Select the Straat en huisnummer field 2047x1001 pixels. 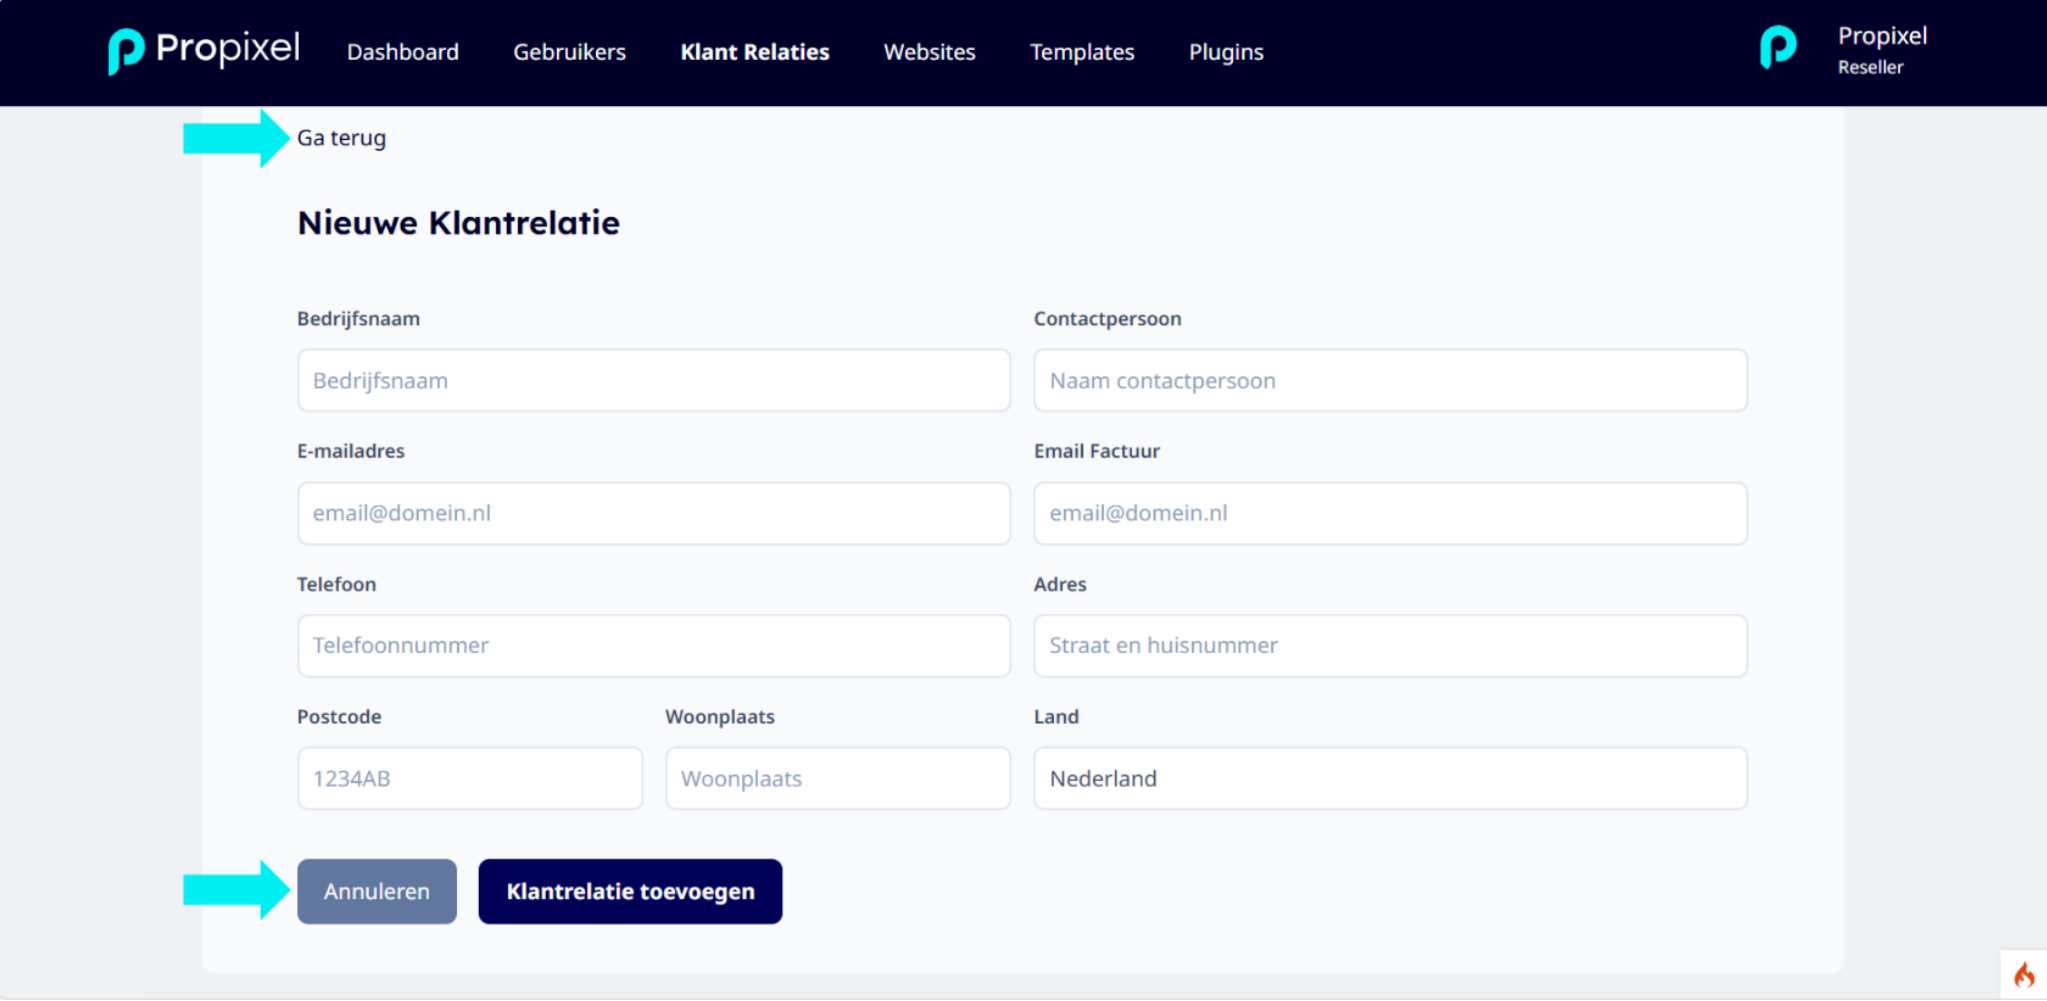click(1390, 646)
